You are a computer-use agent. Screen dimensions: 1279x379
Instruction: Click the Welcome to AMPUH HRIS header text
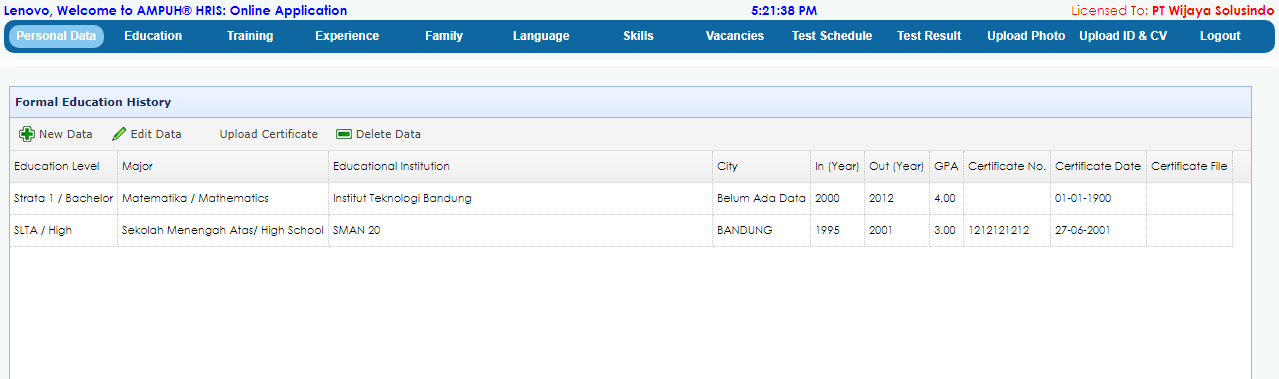pyautogui.click(x=176, y=10)
